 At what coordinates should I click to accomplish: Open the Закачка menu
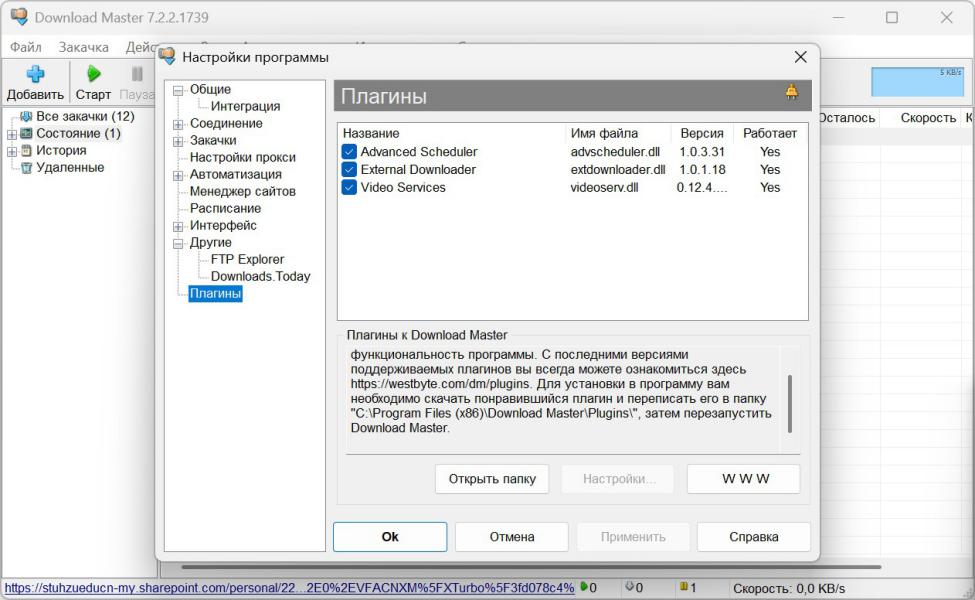[x=83, y=47]
